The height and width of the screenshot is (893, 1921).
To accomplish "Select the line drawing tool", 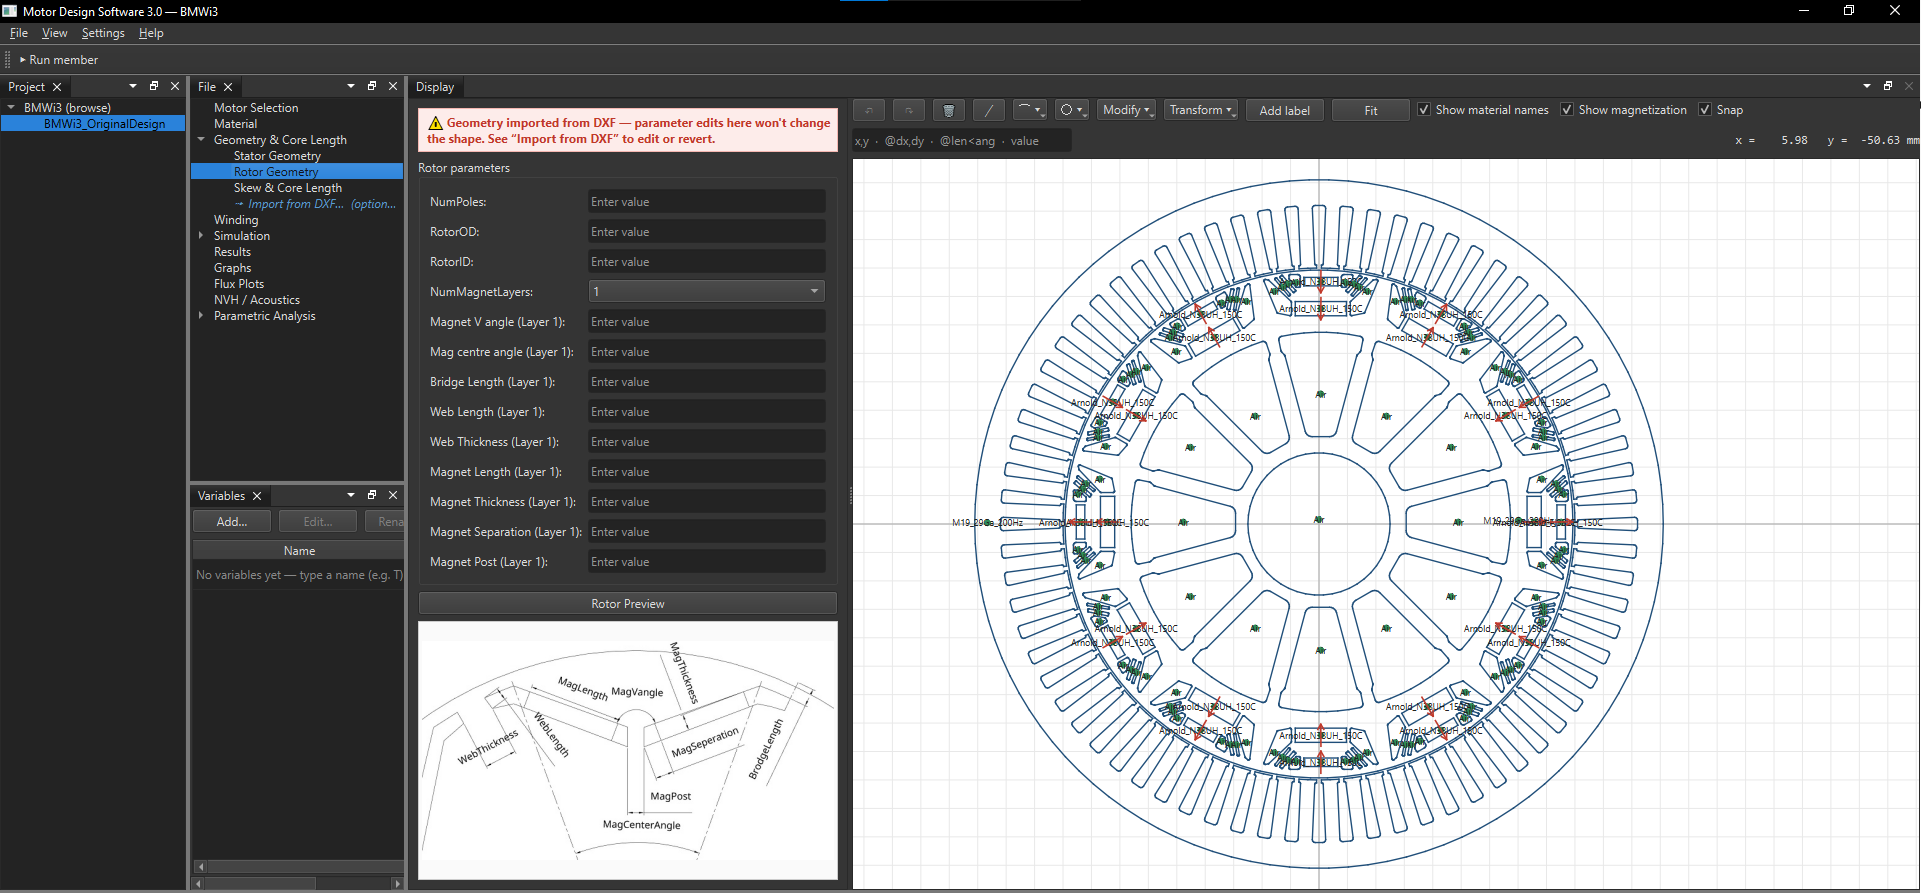I will (x=989, y=110).
